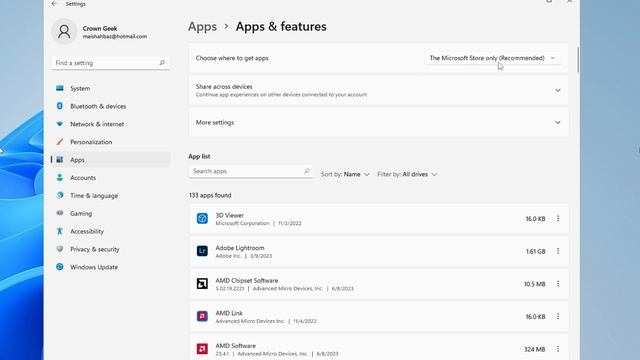Click the Personalization brush icon
This screenshot has height=360, width=640.
click(60, 142)
